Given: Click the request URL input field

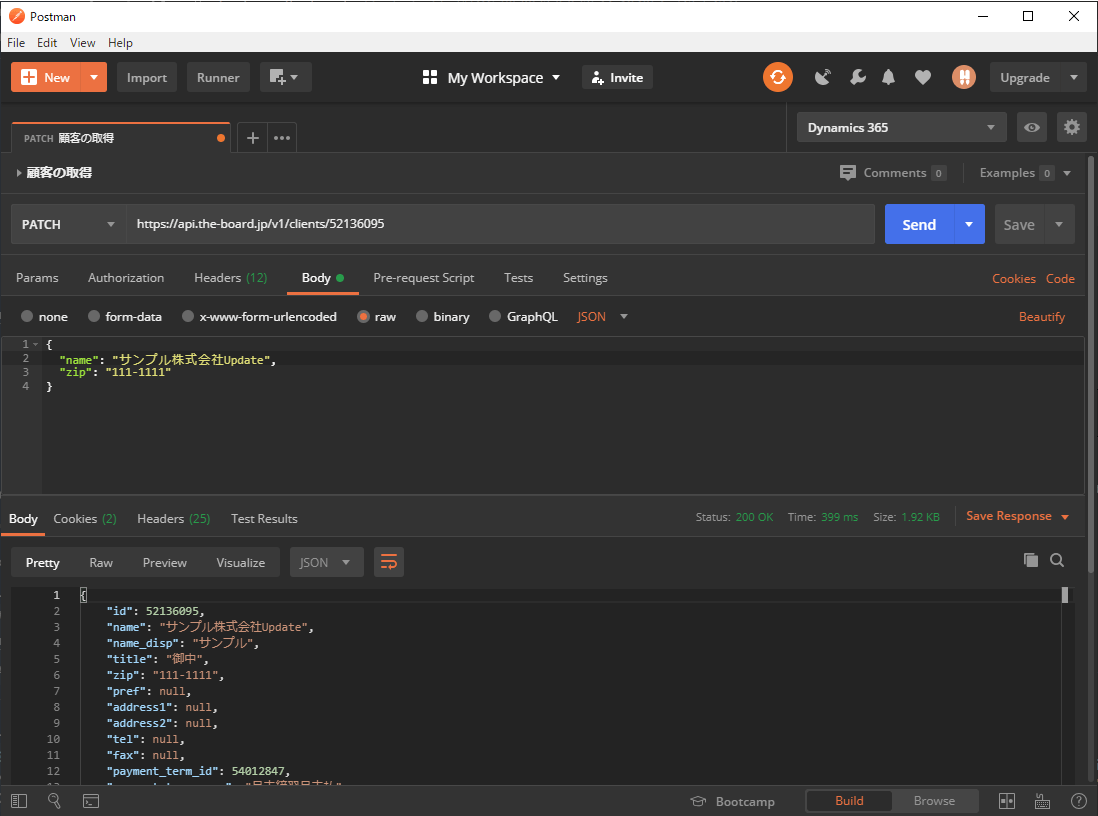Looking at the screenshot, I should pos(500,224).
